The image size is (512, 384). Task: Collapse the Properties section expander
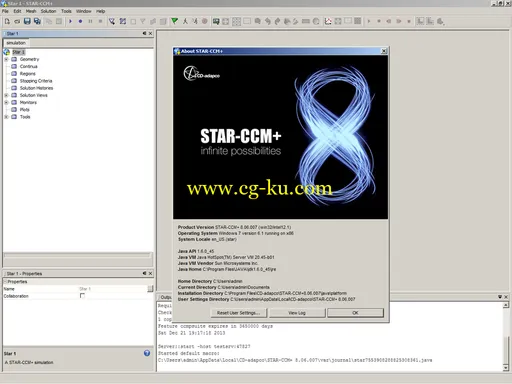click(x=5, y=282)
